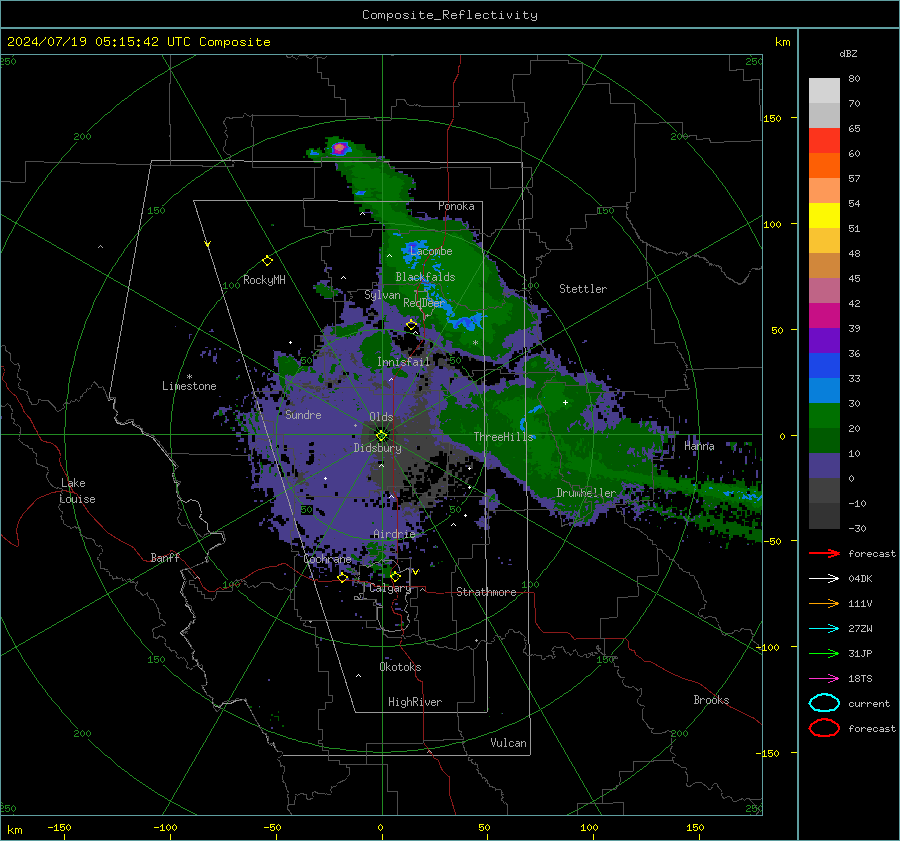Viewport: 900px width, 841px height.
Task: Click the blue swatch between 36 and 33
Action: (x=824, y=366)
